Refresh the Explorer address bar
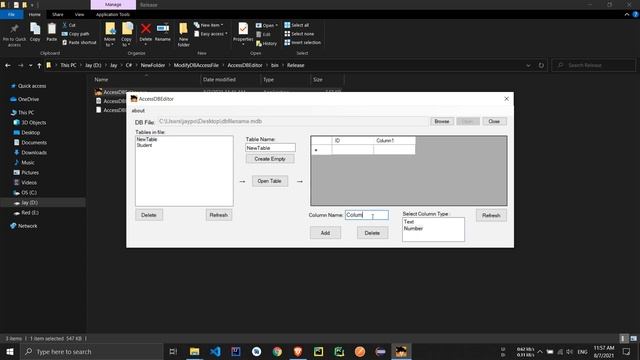Image resolution: width=640 pixels, height=360 pixels. [x=541, y=65]
